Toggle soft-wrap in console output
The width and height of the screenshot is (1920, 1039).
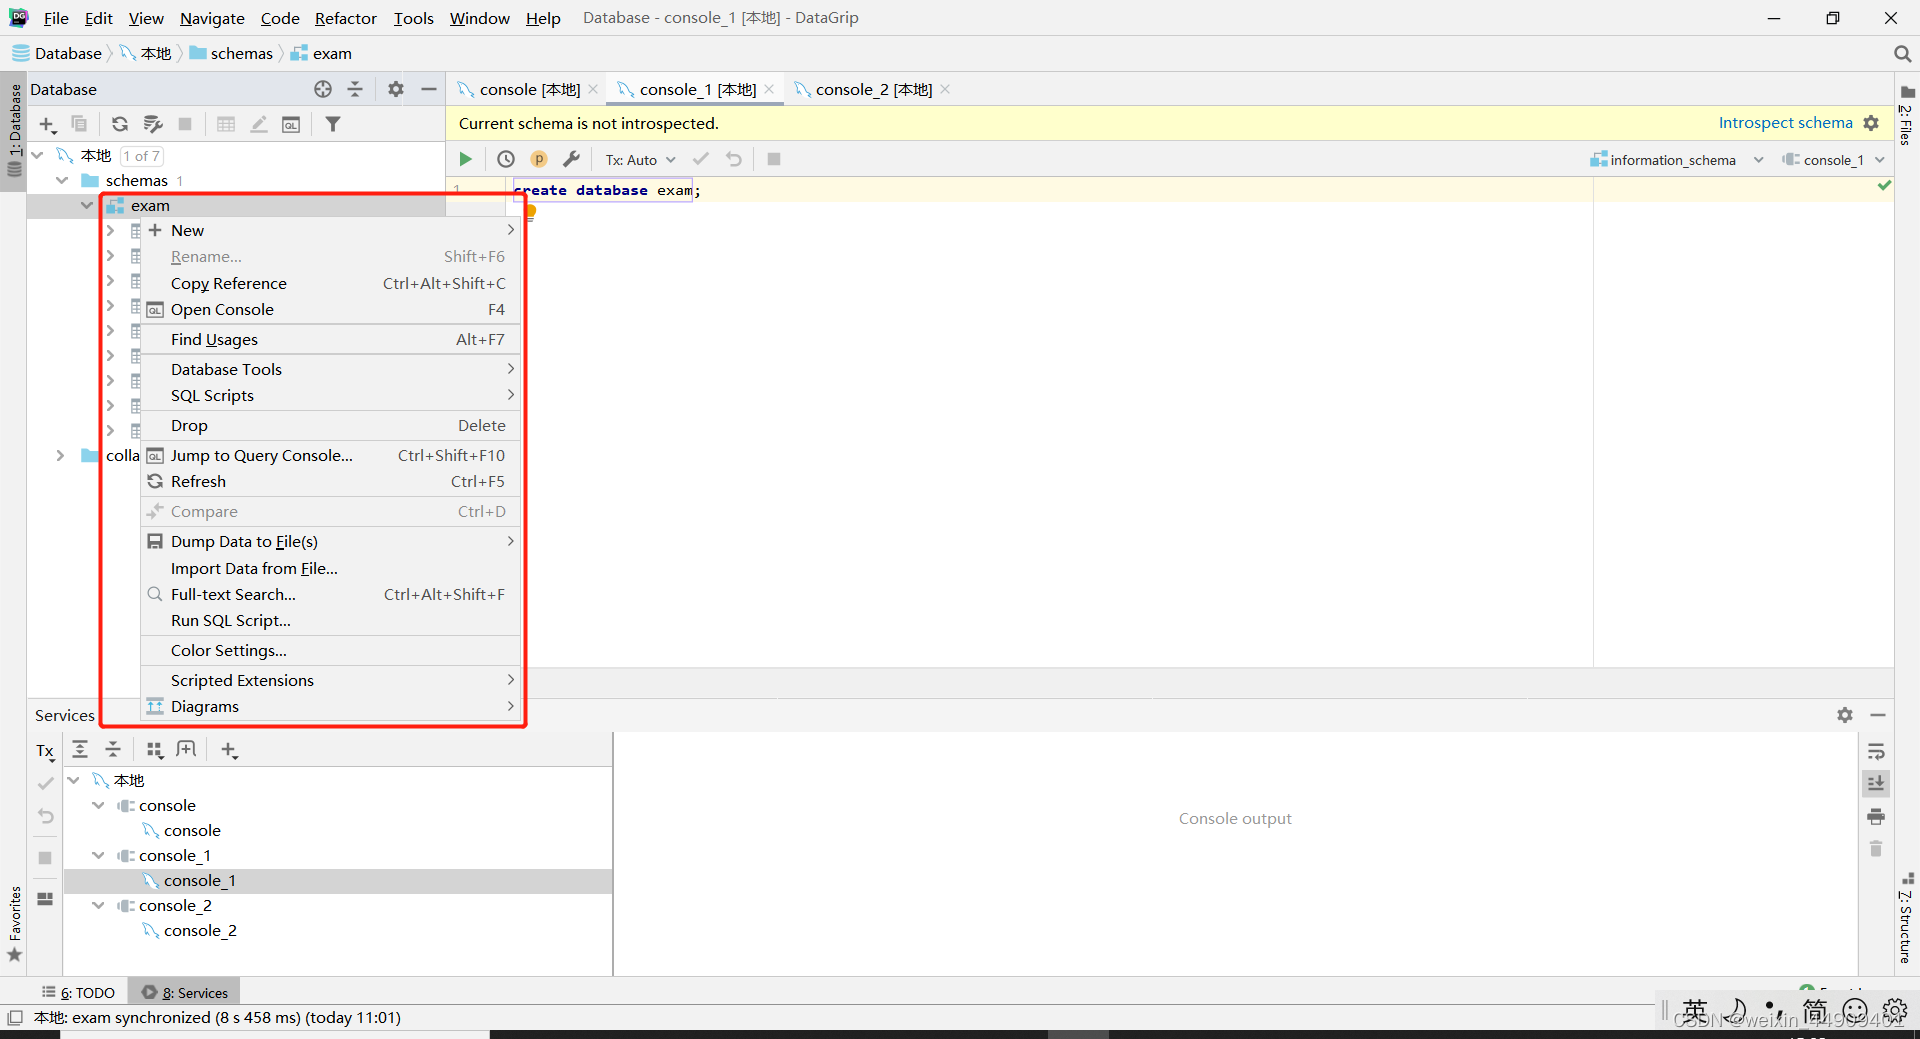pyautogui.click(x=1878, y=751)
